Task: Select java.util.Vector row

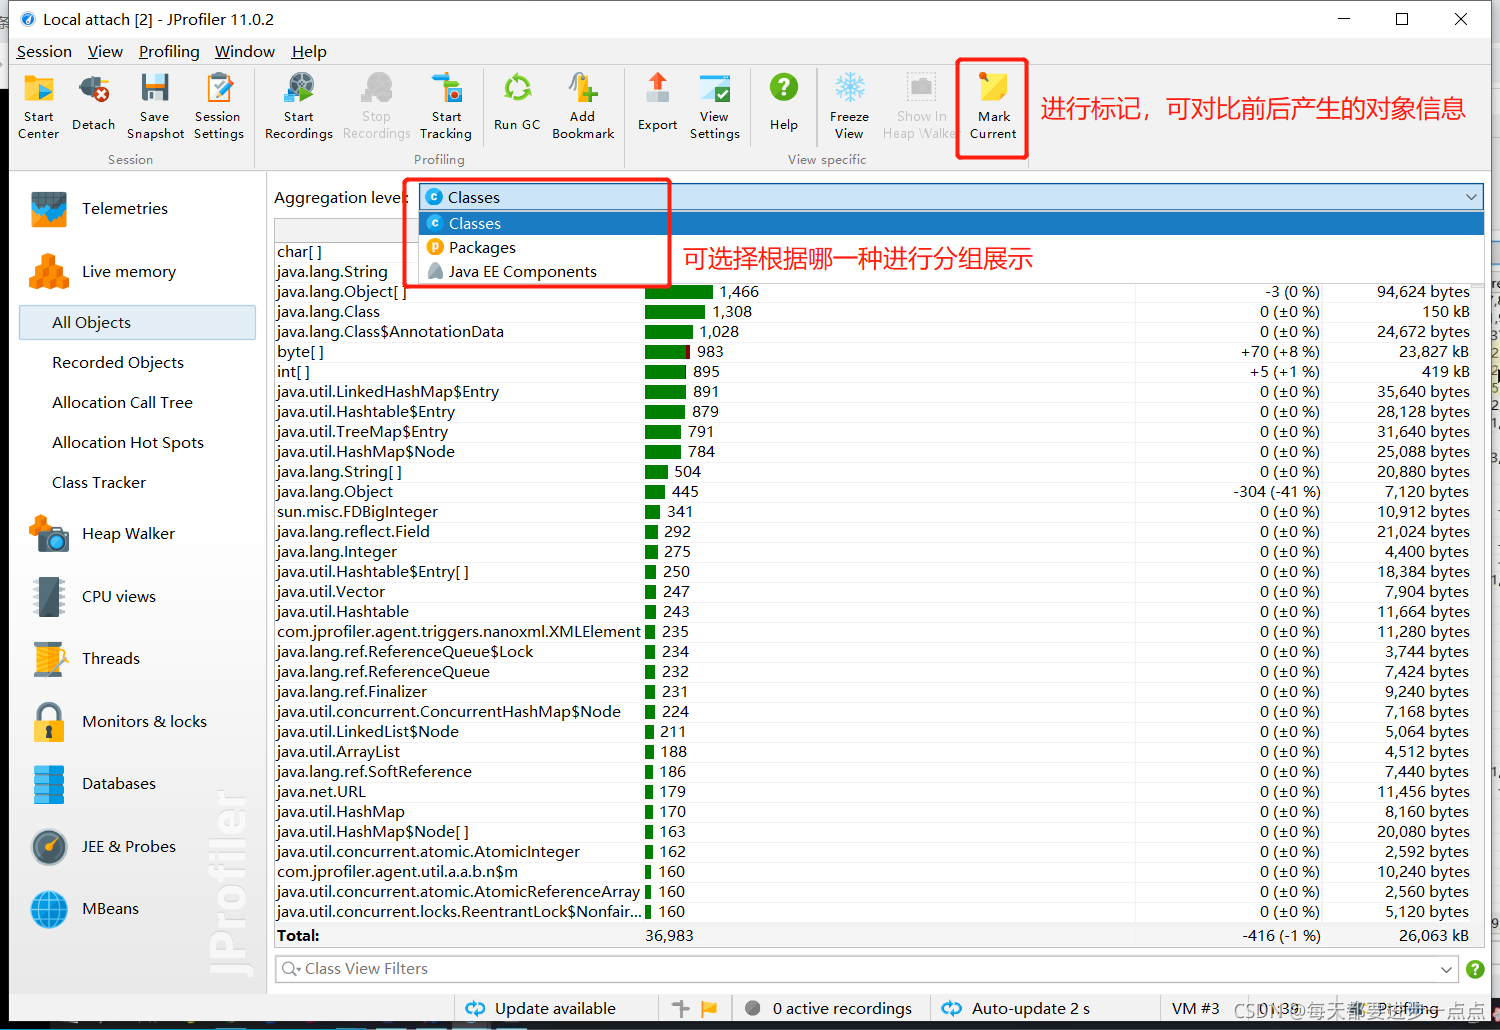Action: [878, 592]
